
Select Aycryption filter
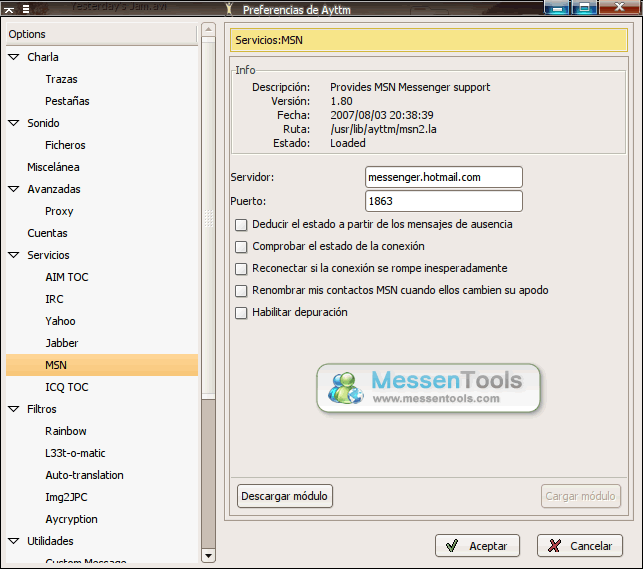click(x=71, y=519)
